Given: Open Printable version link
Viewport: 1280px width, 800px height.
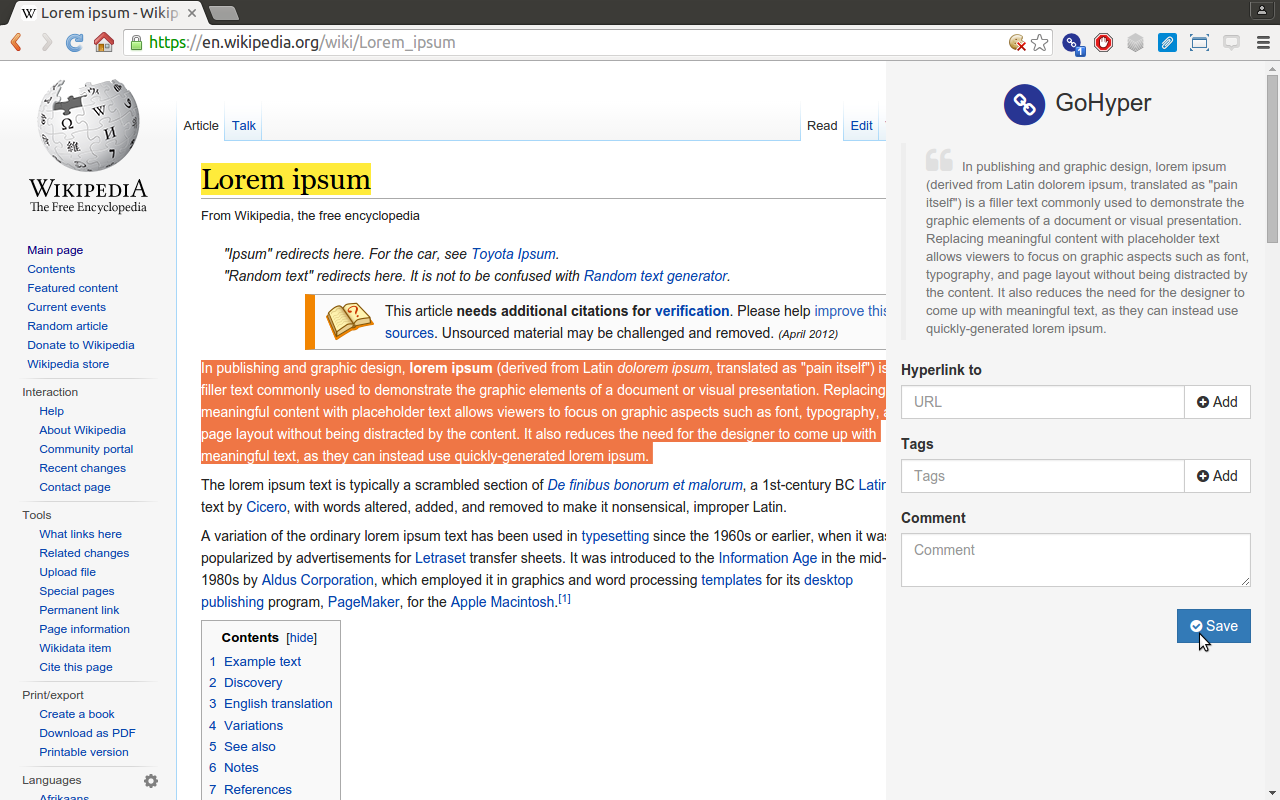Looking at the screenshot, I should click(84, 752).
